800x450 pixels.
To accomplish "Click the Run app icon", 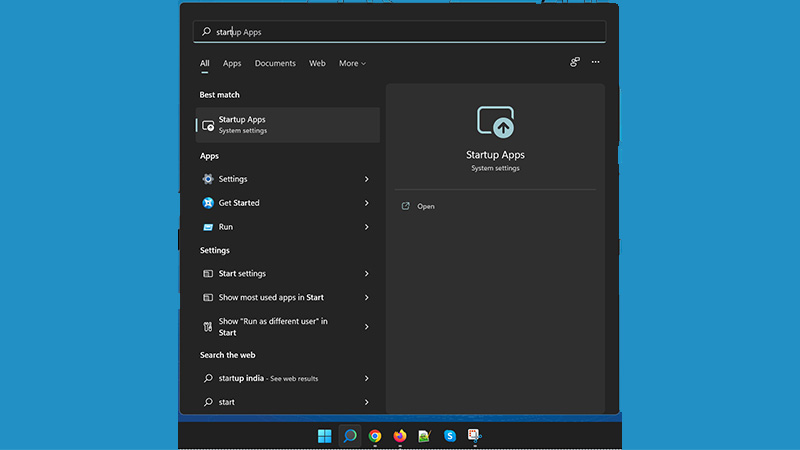I will (x=208, y=227).
